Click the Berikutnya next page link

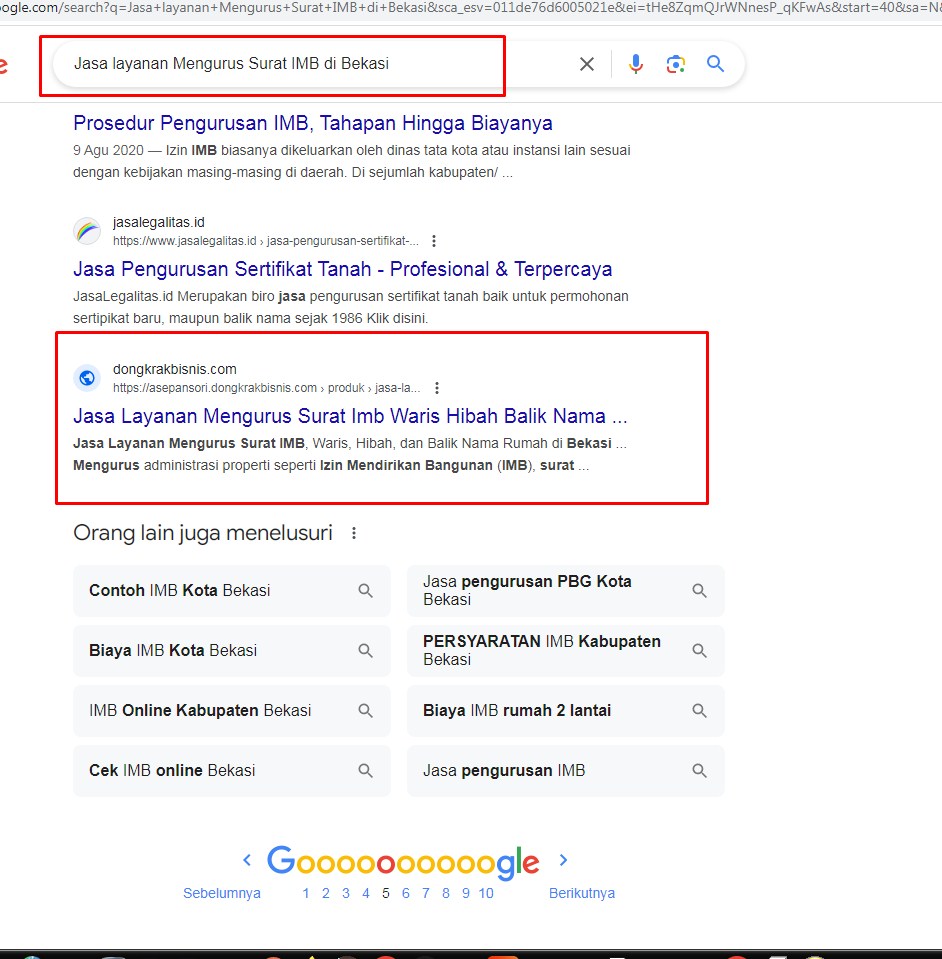point(581,893)
